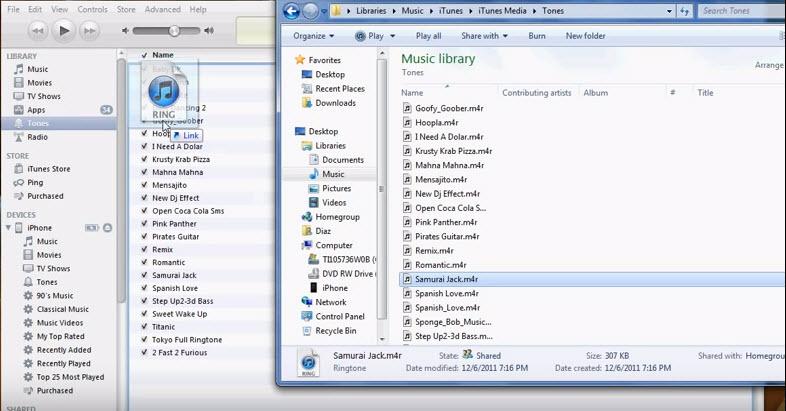Open the iTunes Controls menu
Image resolution: width=786 pixels, height=411 pixels.
92,9
